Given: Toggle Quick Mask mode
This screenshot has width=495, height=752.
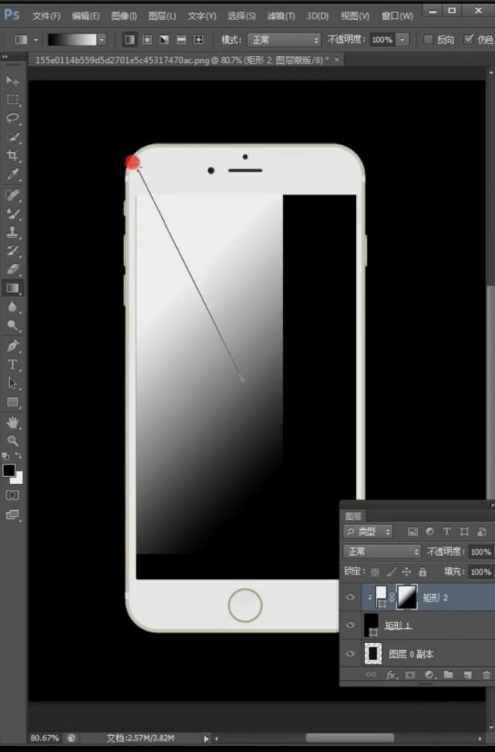Looking at the screenshot, I should [12, 495].
